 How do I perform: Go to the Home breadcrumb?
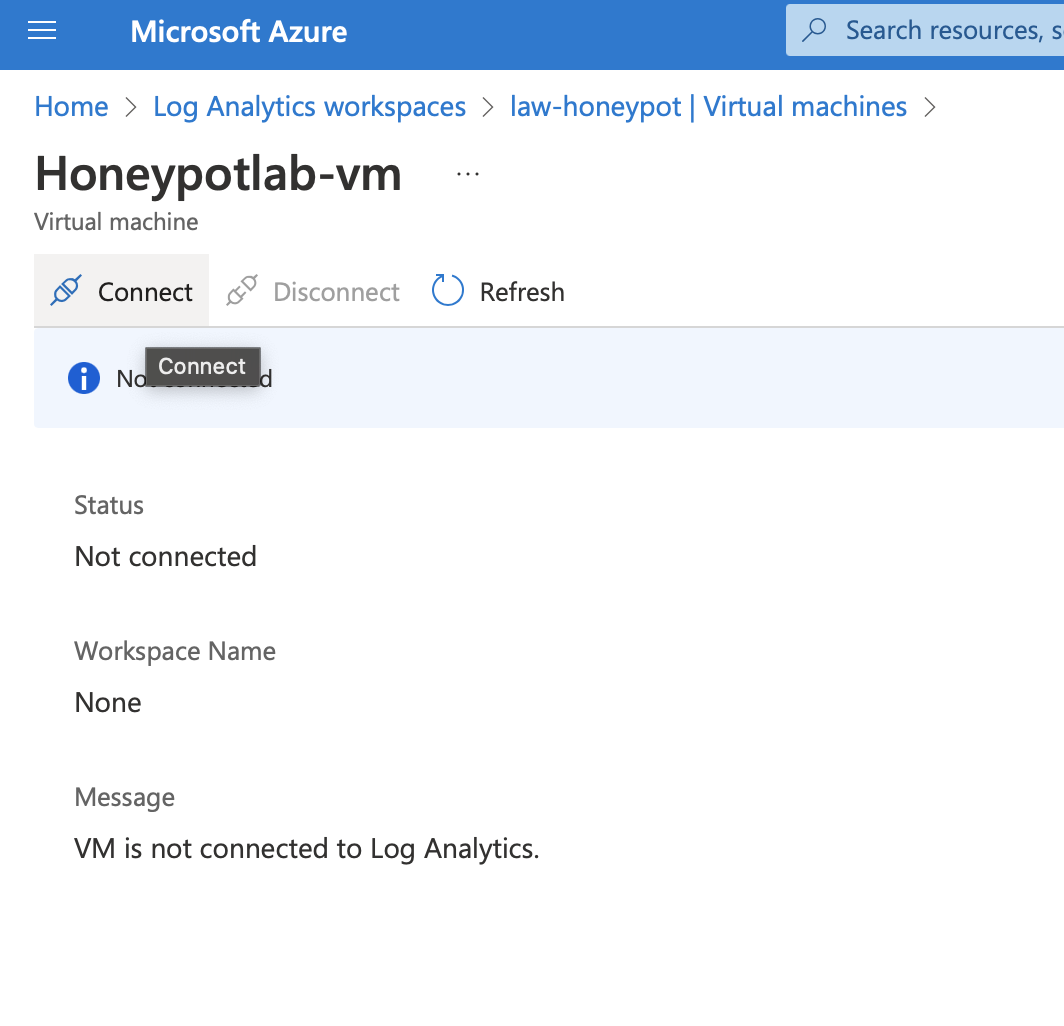[71, 107]
